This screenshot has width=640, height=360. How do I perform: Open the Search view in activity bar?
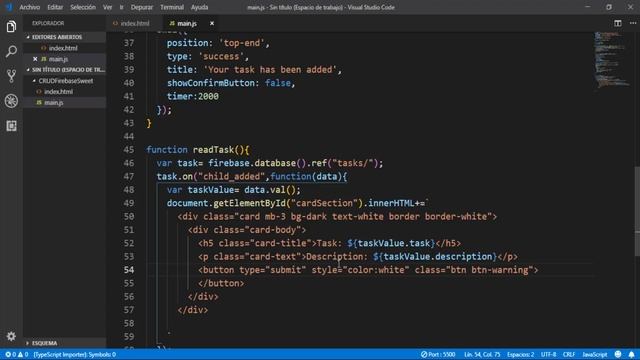coord(11,51)
